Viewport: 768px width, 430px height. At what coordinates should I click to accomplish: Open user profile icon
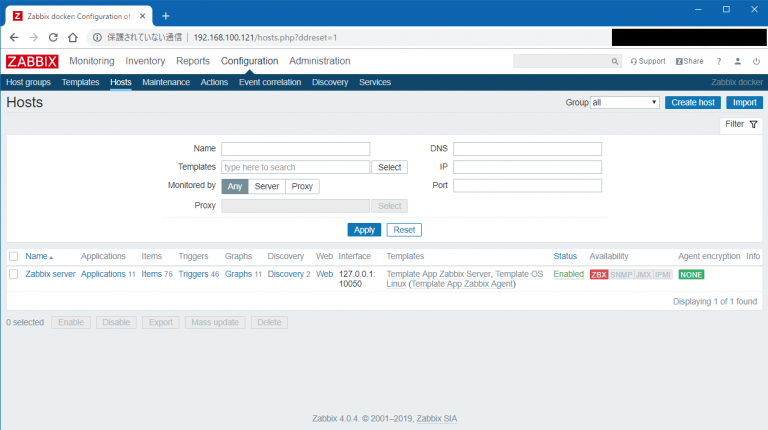[x=738, y=61]
